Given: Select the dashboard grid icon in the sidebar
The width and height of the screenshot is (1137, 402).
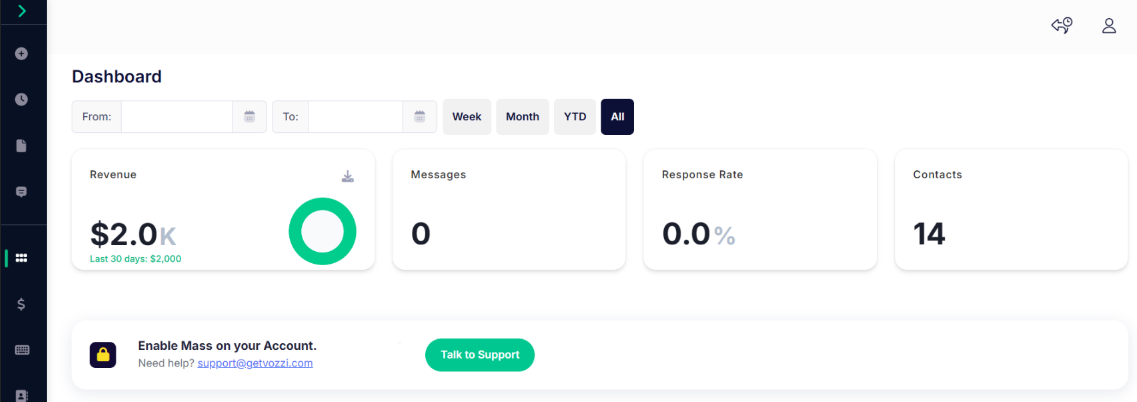Looking at the screenshot, I should coord(22,258).
